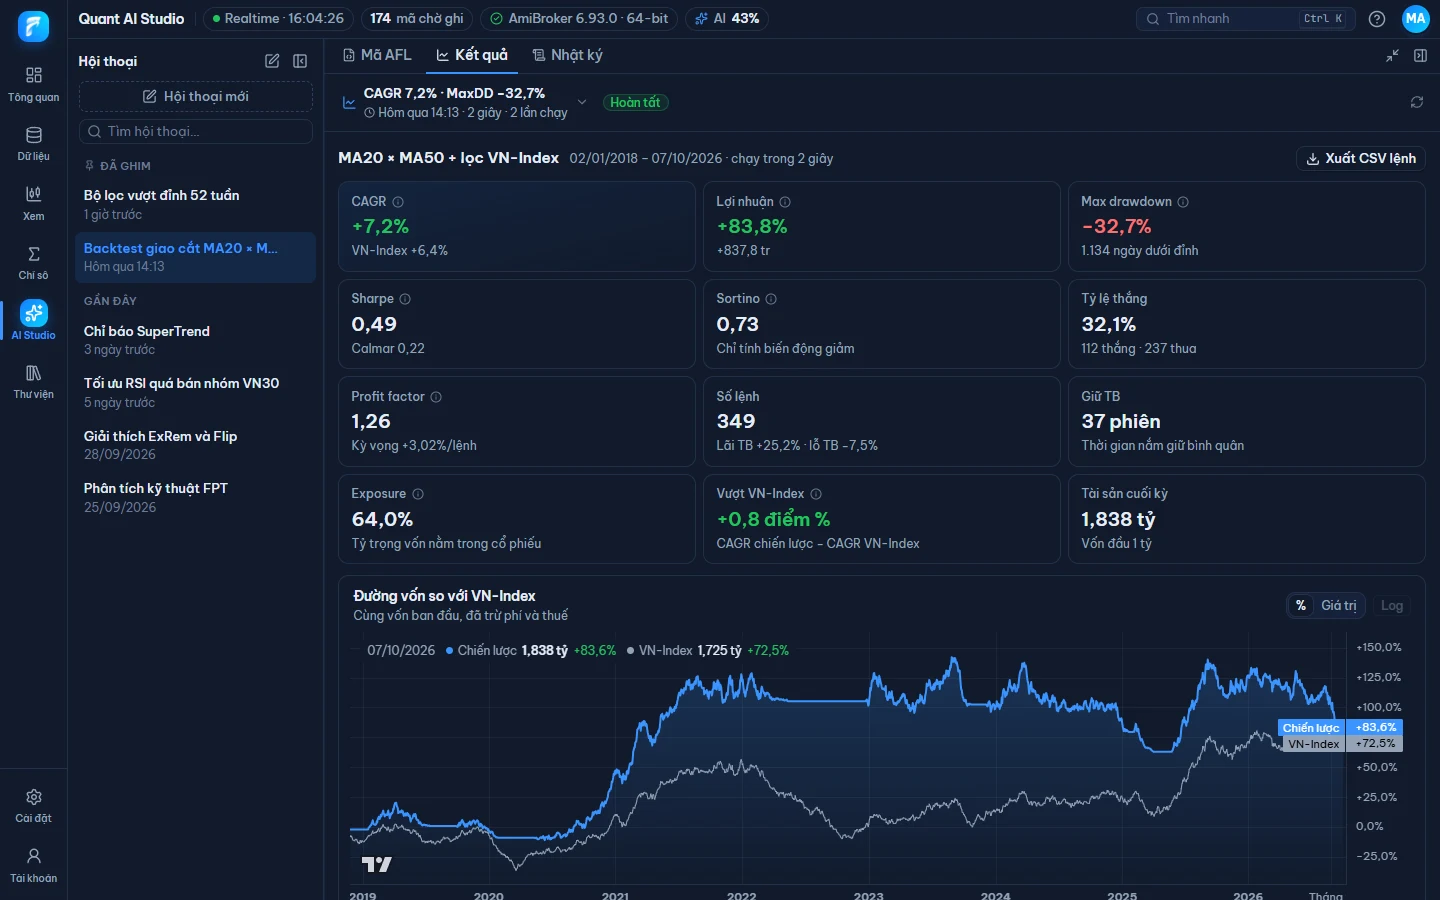The image size is (1440, 900).
Task: Click the new conversation pencil icon
Action: pyautogui.click(x=272, y=61)
